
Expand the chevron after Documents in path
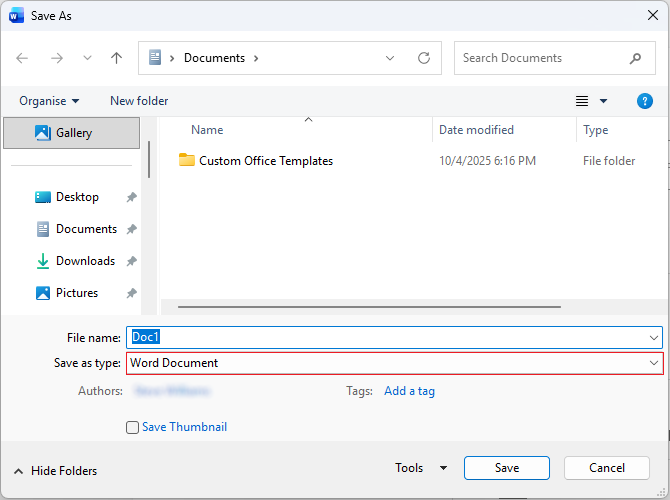256,58
